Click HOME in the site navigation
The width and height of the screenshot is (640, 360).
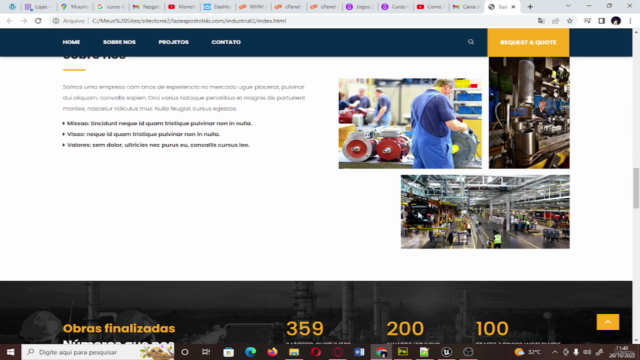tap(71, 42)
